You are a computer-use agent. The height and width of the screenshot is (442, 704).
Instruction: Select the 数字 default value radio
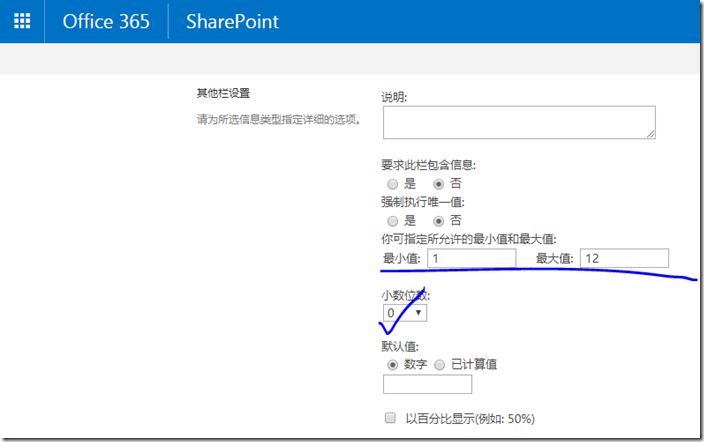393,365
